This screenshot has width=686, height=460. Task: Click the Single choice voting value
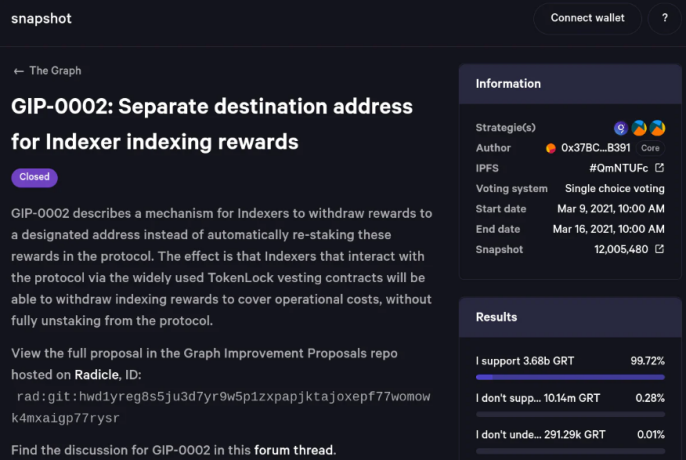614,189
